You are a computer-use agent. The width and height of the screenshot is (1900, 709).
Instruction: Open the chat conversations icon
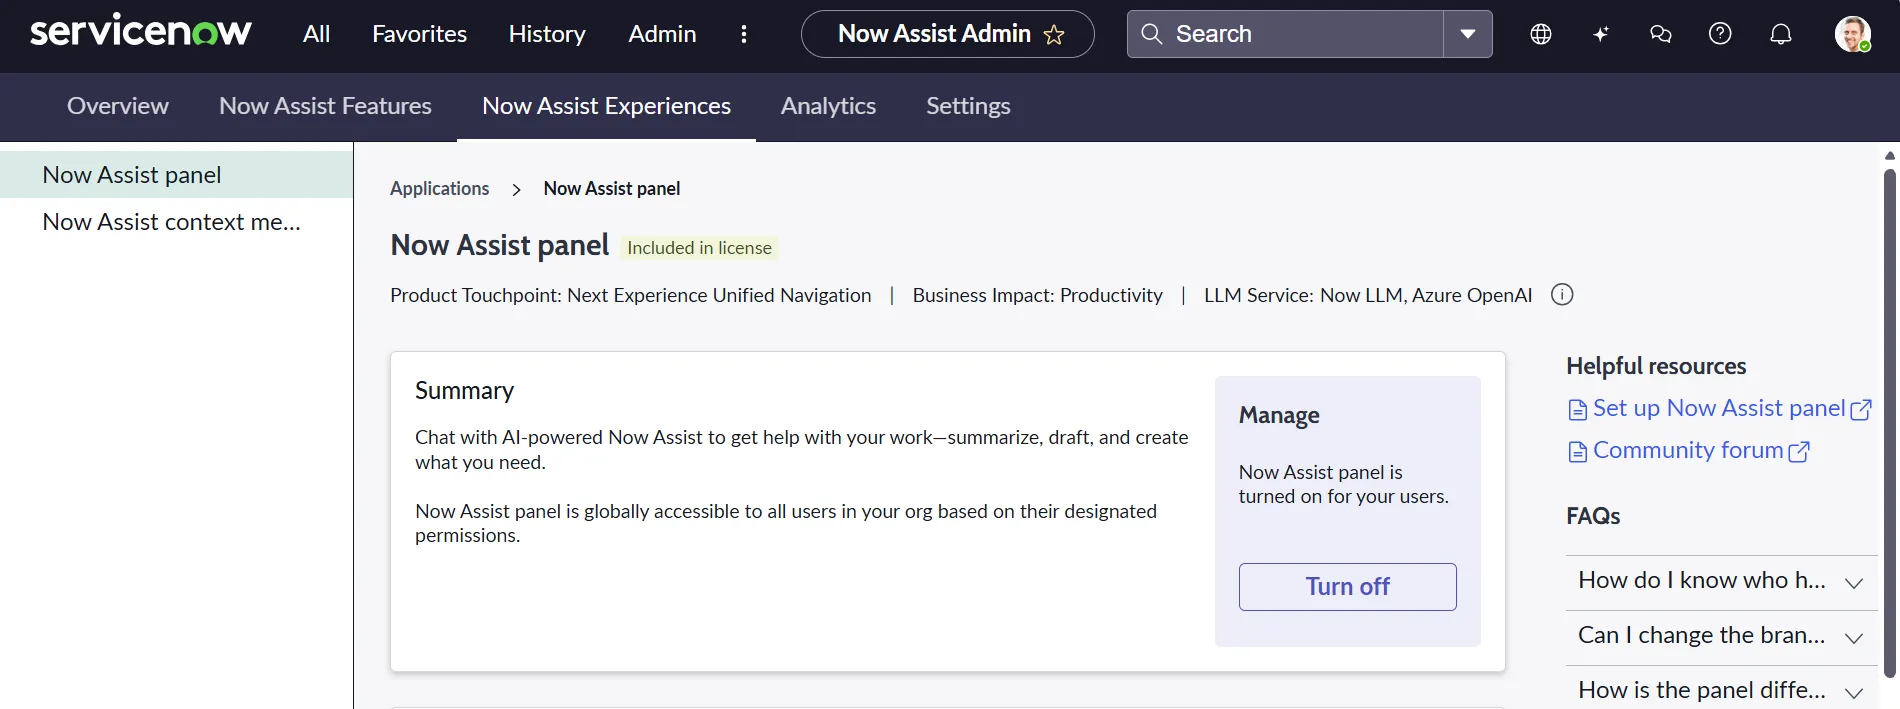[1661, 34]
